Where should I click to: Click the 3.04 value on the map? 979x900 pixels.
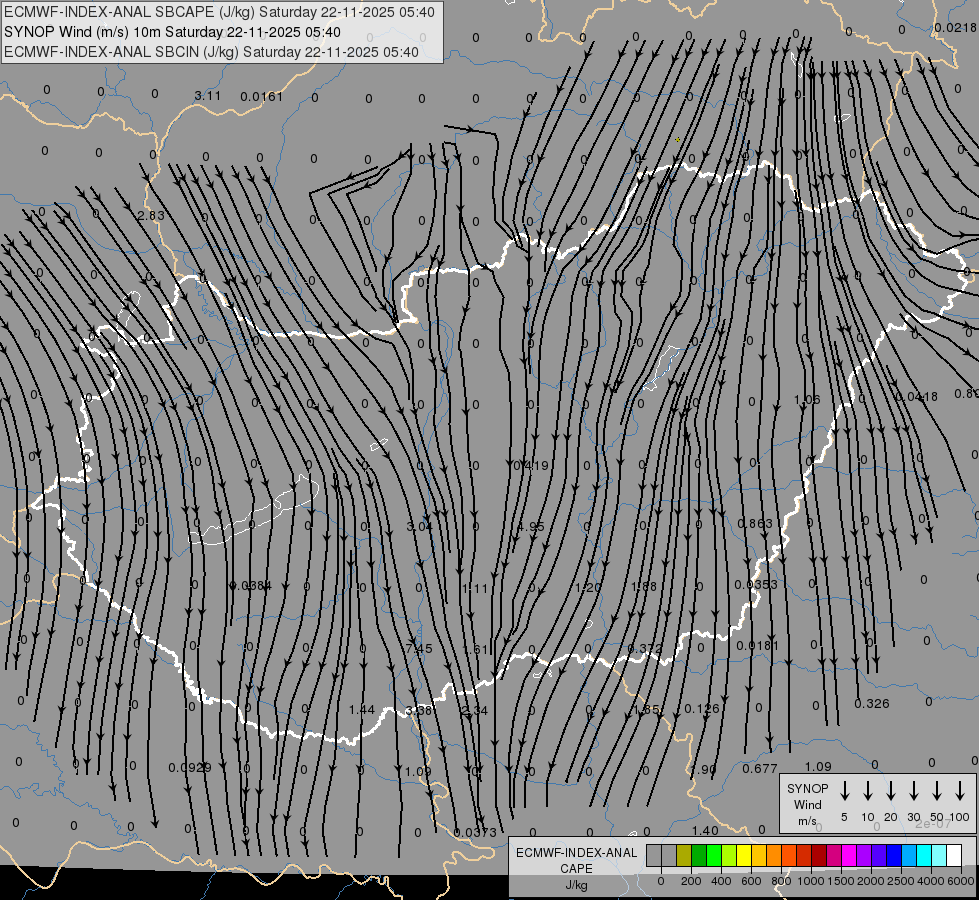(x=420, y=527)
